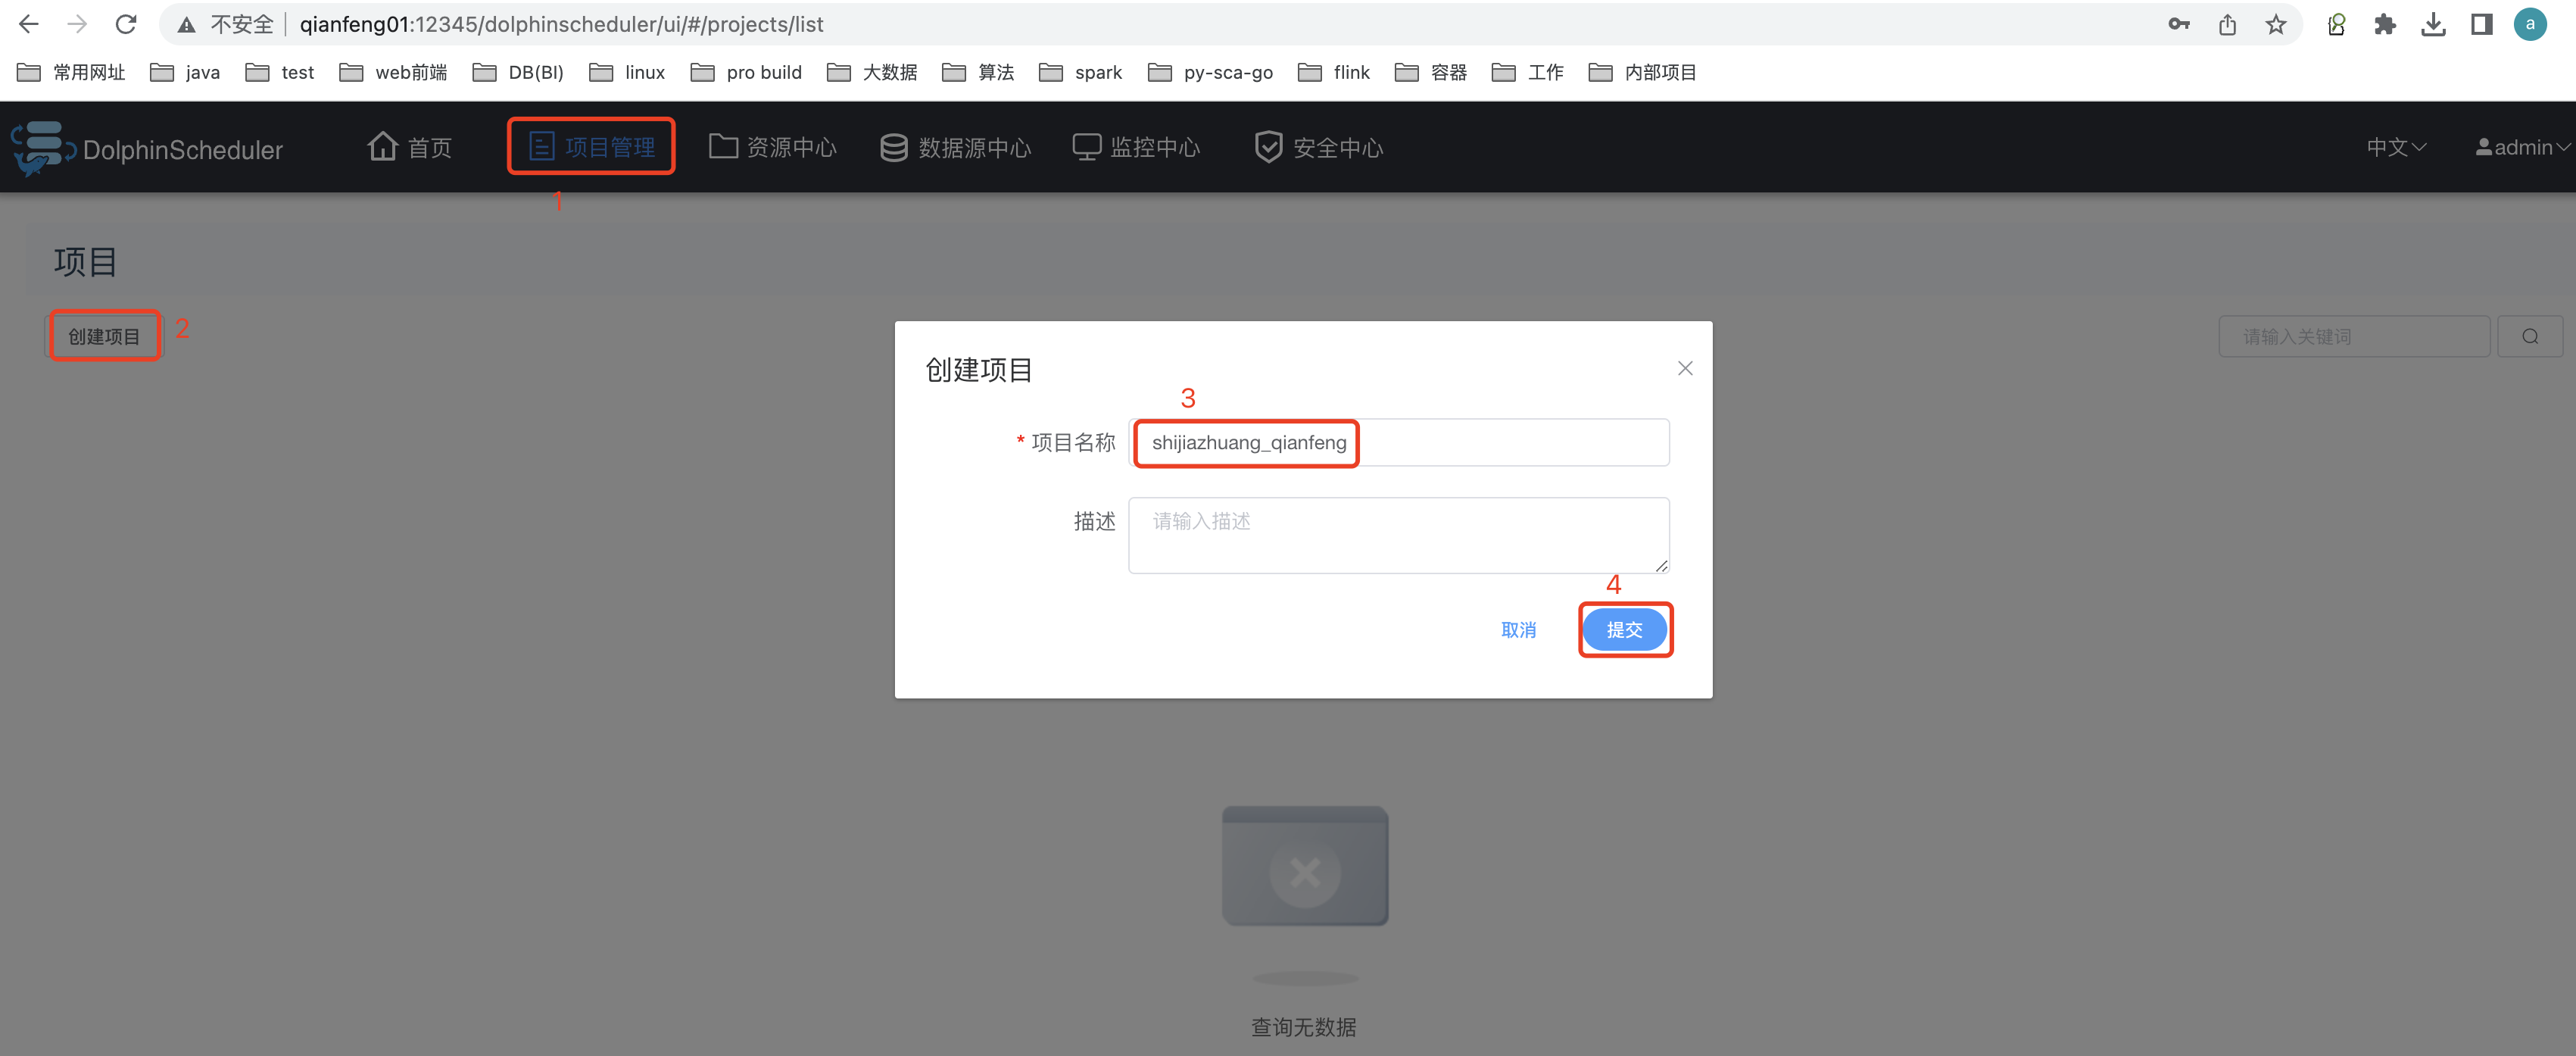The width and height of the screenshot is (2576, 1056).
Task: Open 监控中心 monitor center
Action: click(1136, 147)
